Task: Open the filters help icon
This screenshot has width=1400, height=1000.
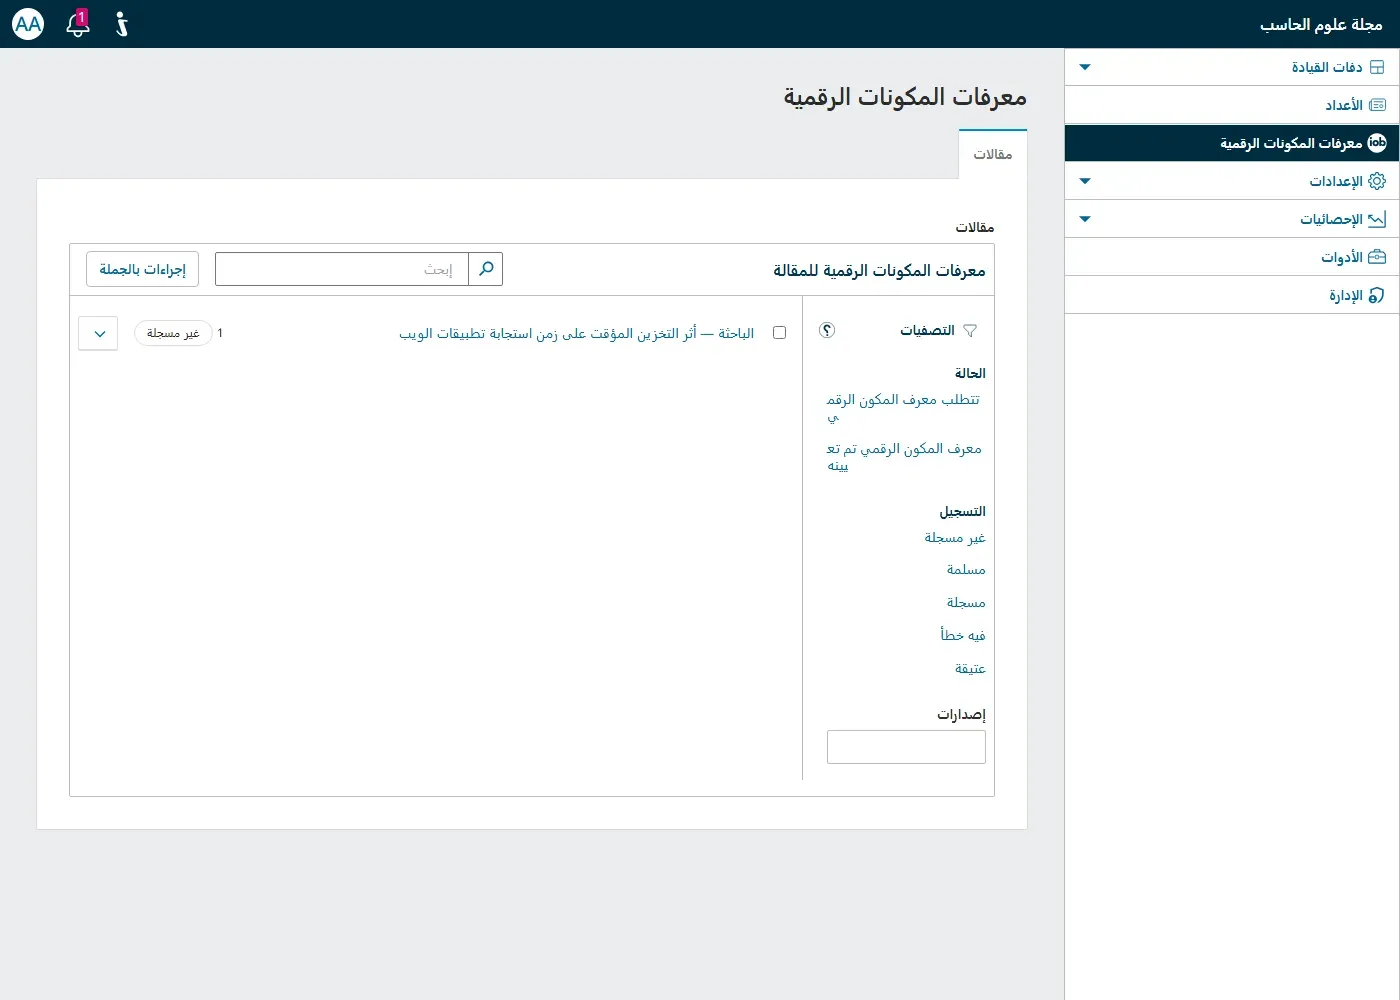Action: (x=827, y=330)
